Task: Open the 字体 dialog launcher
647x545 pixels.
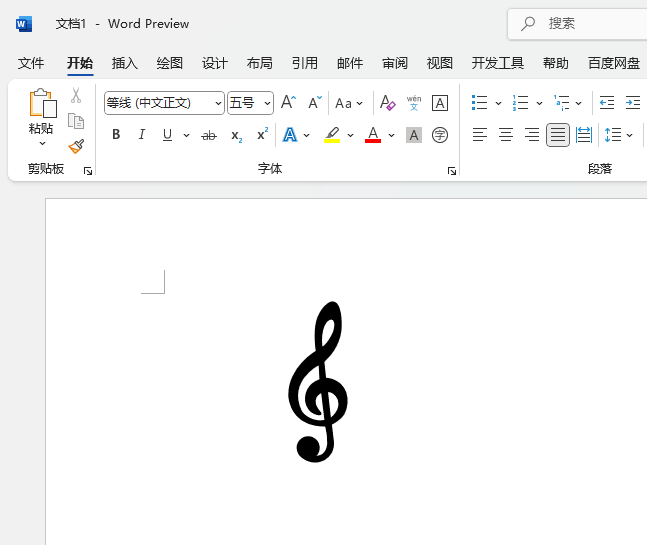Action: (x=452, y=171)
